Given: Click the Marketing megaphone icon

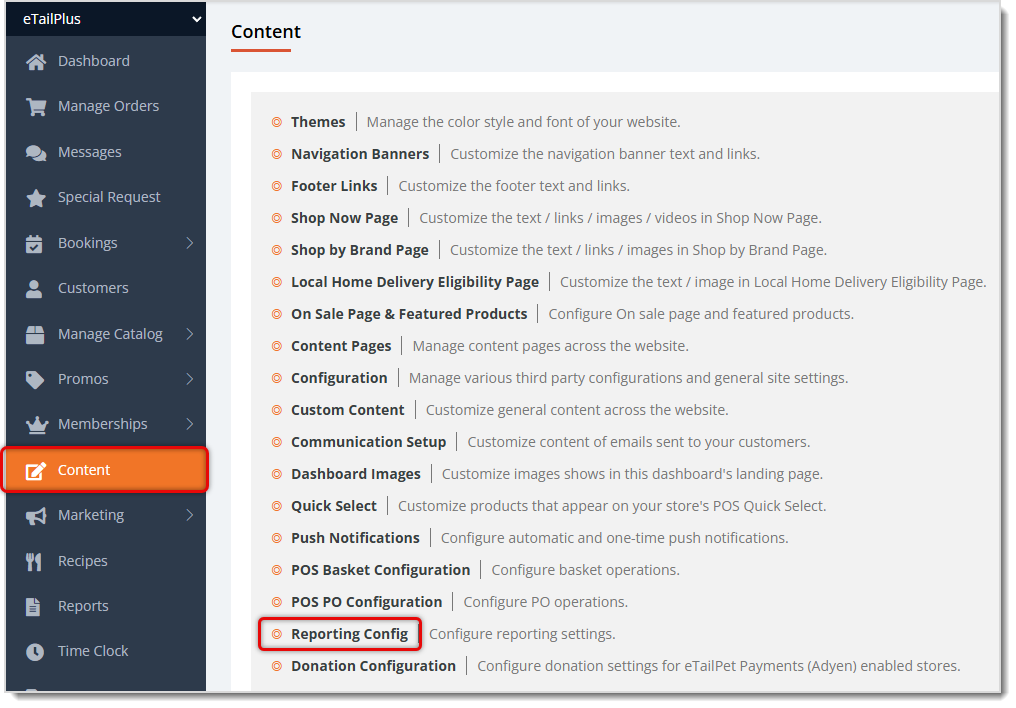Looking at the screenshot, I should pos(36,516).
